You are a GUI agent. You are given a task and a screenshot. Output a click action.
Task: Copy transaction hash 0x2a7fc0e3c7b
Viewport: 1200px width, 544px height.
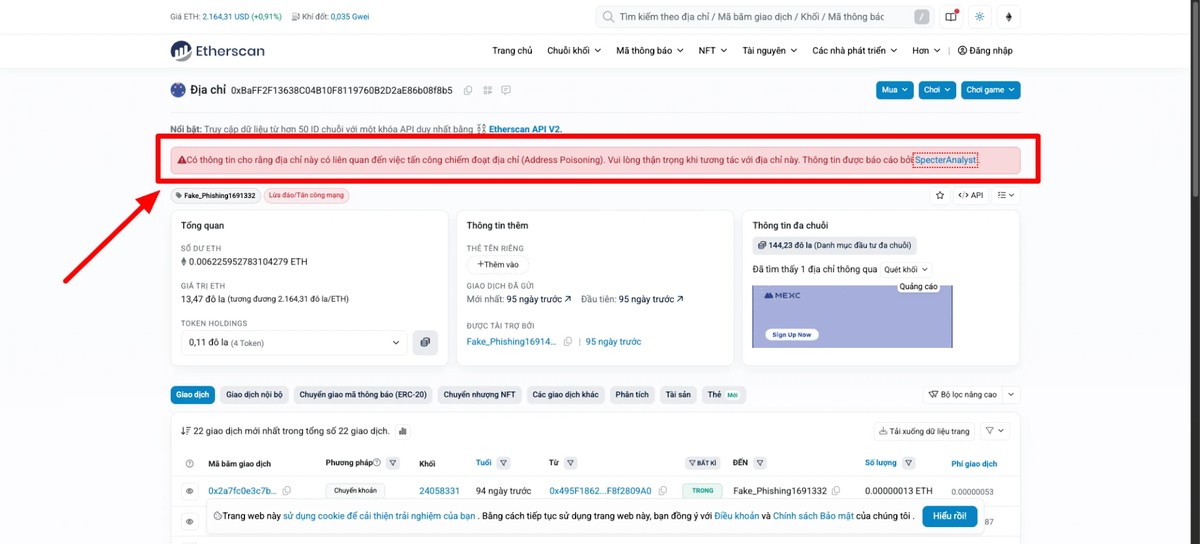287,491
